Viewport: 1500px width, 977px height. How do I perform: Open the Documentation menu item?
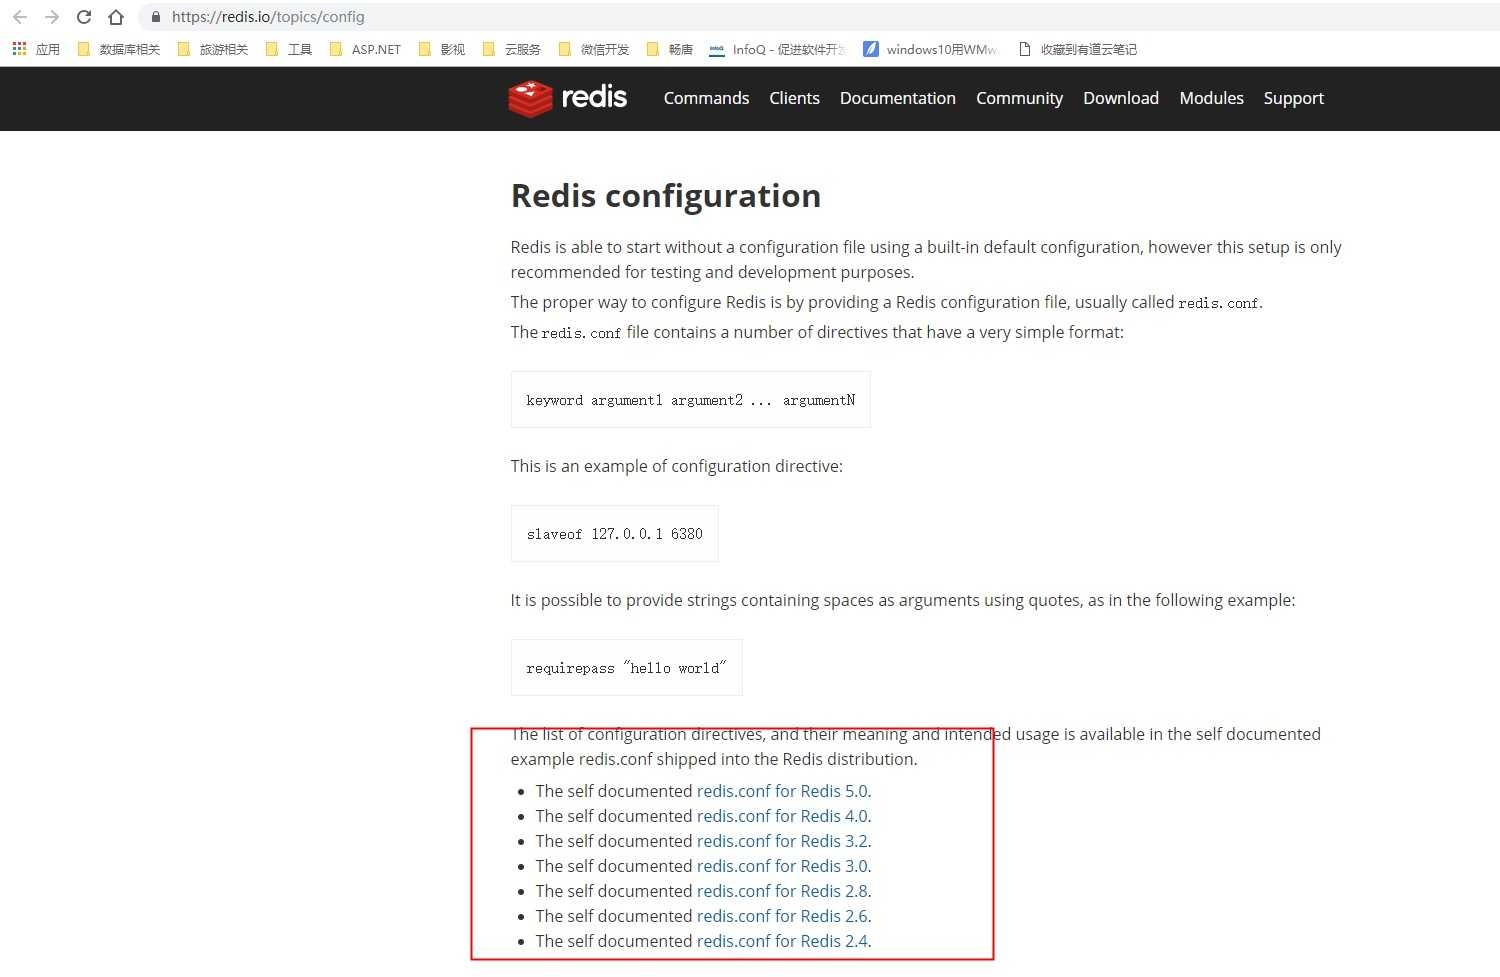tap(898, 98)
